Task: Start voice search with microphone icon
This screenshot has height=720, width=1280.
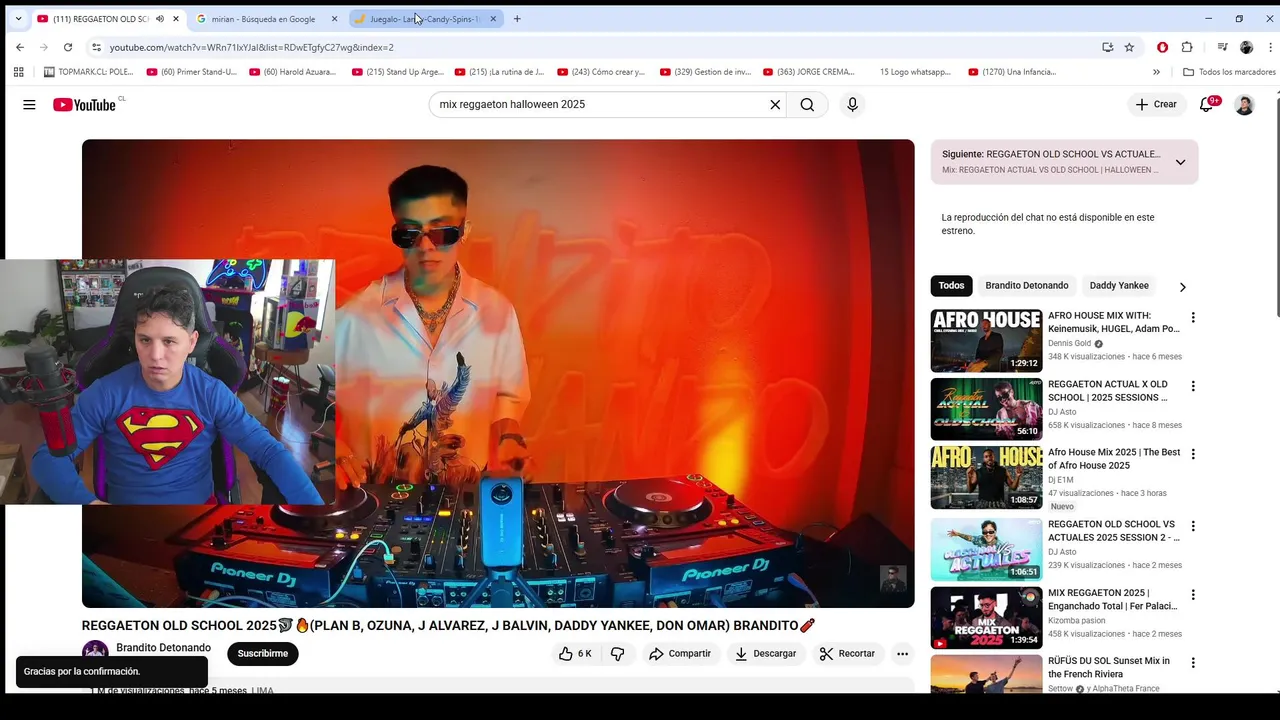Action: point(852,105)
